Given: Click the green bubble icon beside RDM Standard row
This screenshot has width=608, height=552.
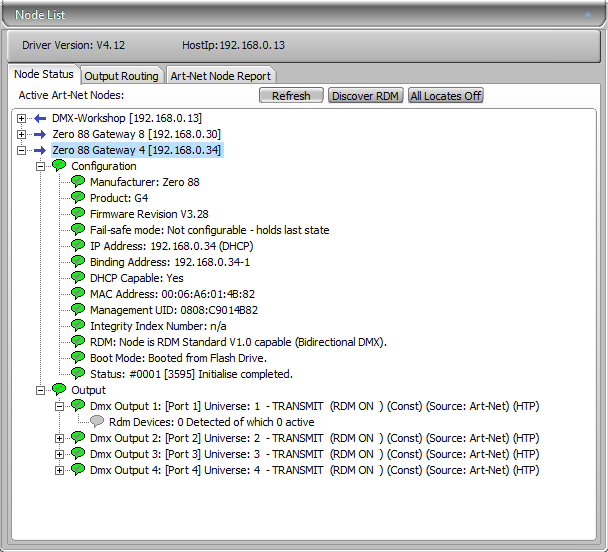Looking at the screenshot, I should tap(78, 341).
